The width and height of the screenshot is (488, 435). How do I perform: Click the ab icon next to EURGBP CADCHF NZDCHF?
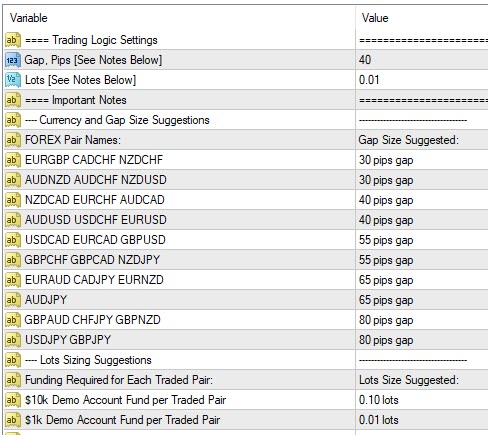pyautogui.click(x=13, y=160)
